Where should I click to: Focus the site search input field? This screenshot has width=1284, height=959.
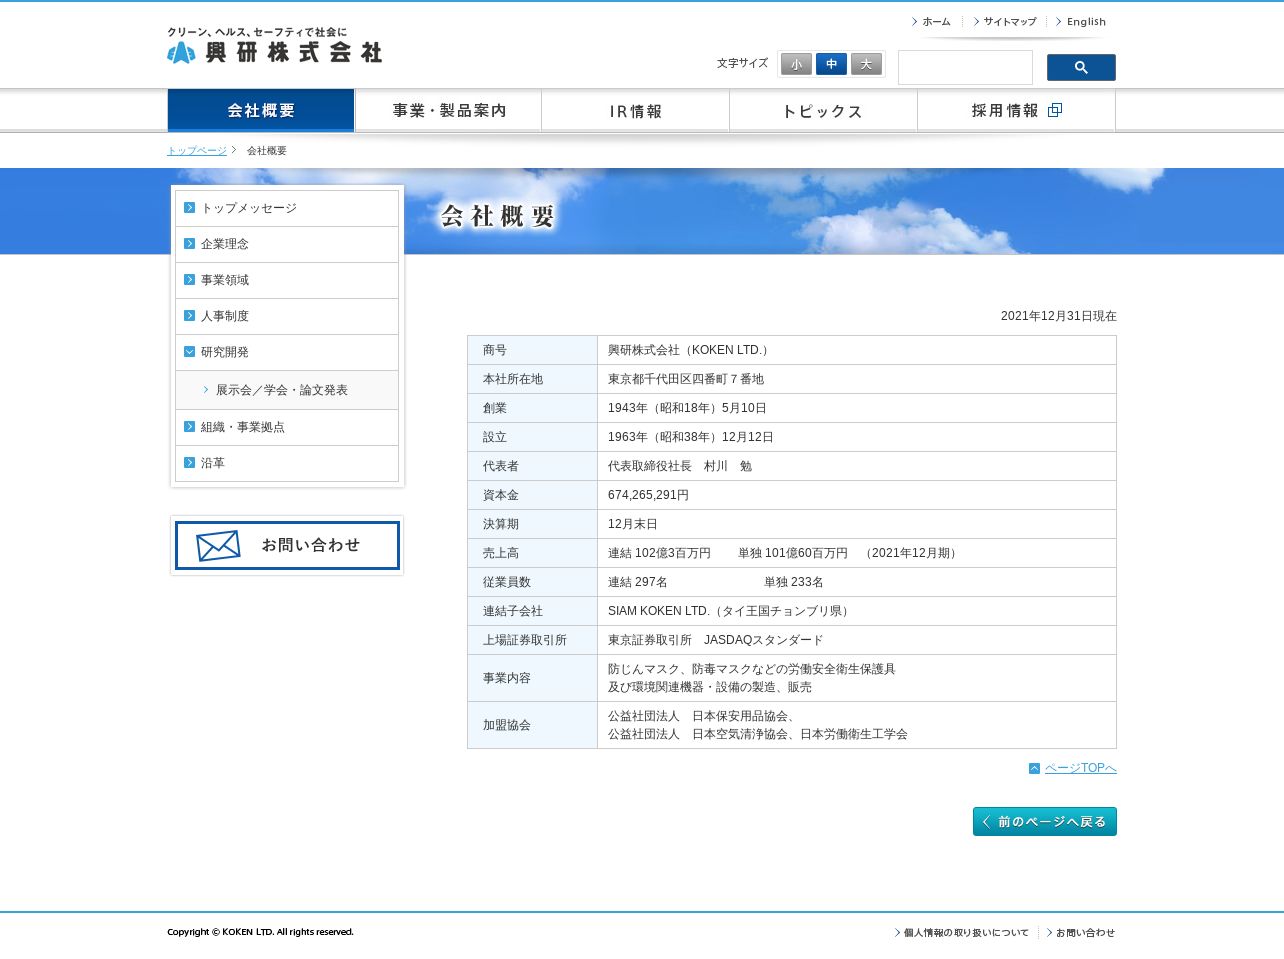pyautogui.click(x=965, y=67)
